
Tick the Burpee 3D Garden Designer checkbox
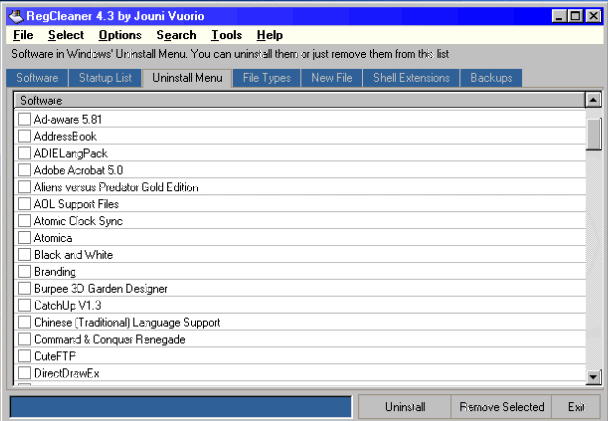(24, 288)
